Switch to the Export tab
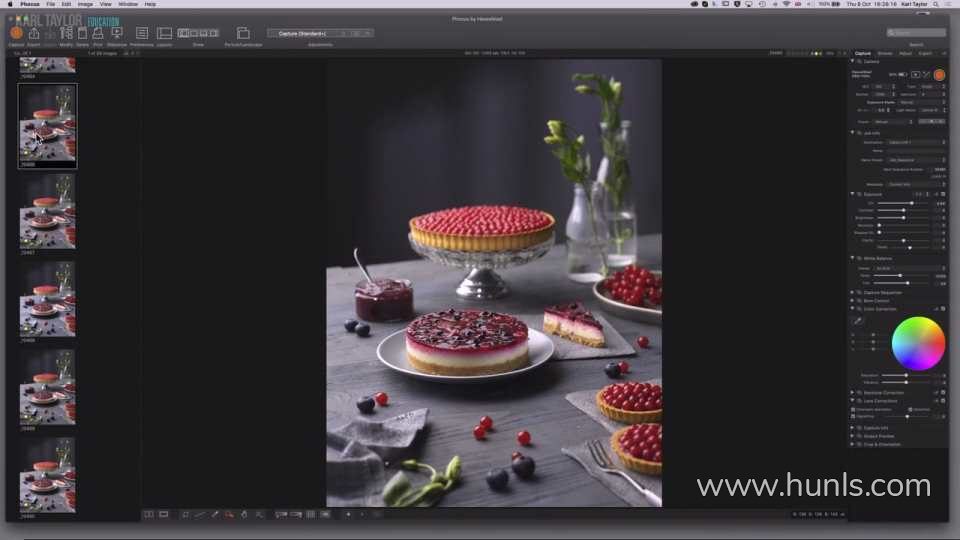 click(x=925, y=54)
